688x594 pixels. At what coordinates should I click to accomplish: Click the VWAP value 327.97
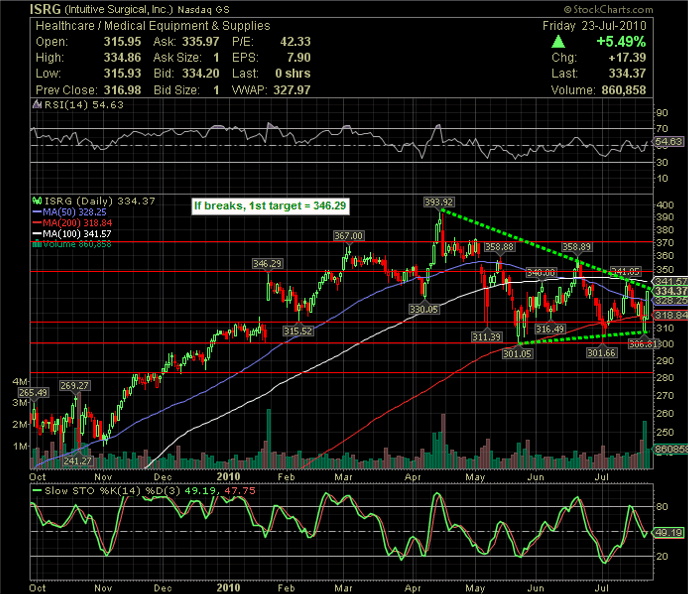(292, 90)
